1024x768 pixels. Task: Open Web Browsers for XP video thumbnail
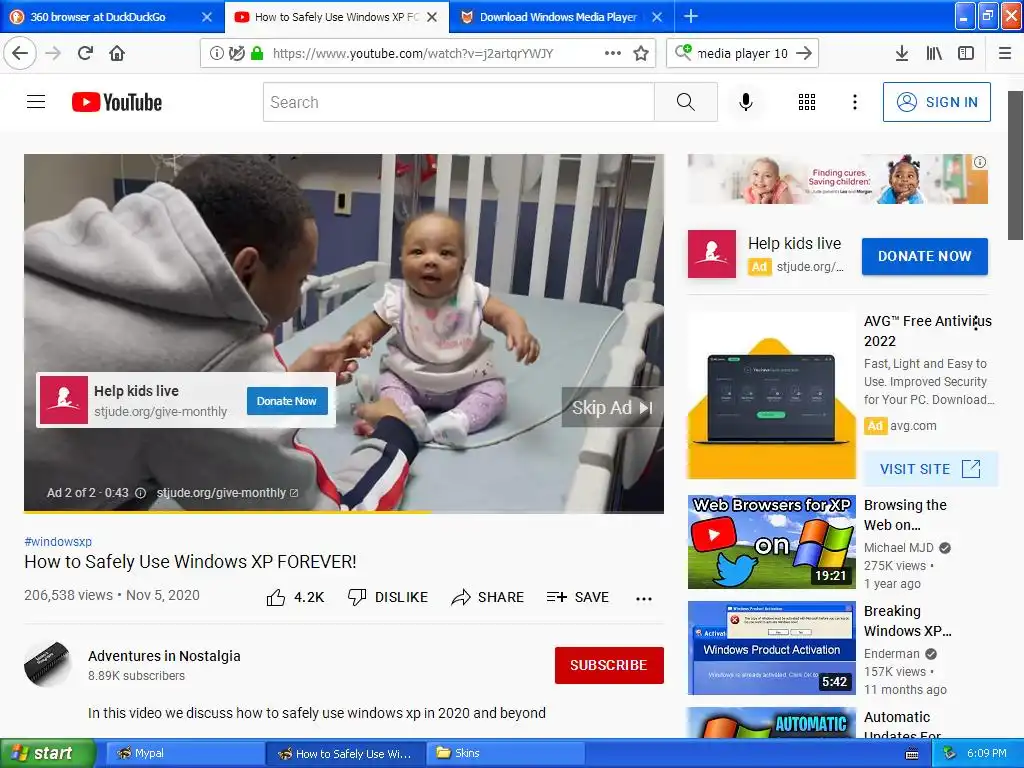(771, 542)
